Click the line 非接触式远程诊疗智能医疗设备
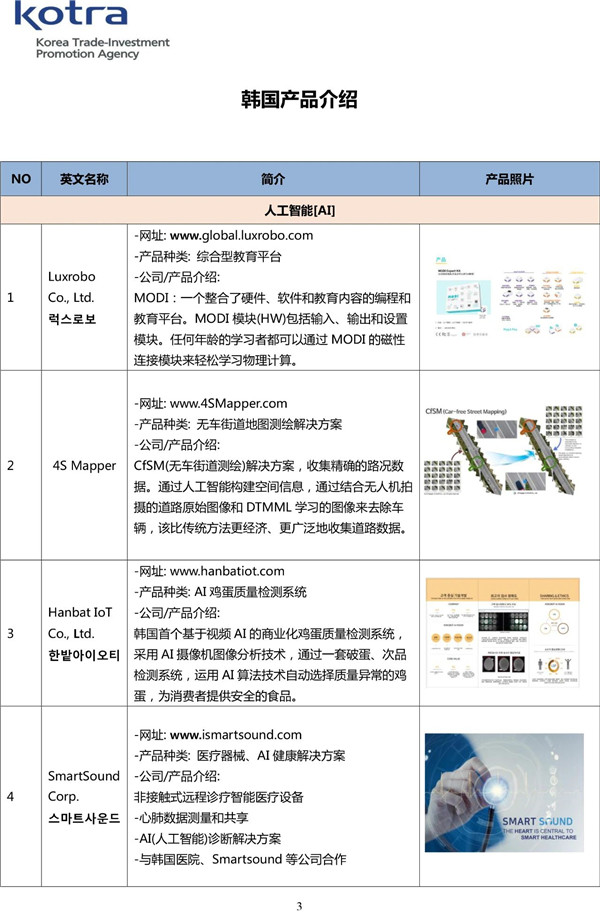The width and height of the screenshot is (600, 916). coord(219,797)
